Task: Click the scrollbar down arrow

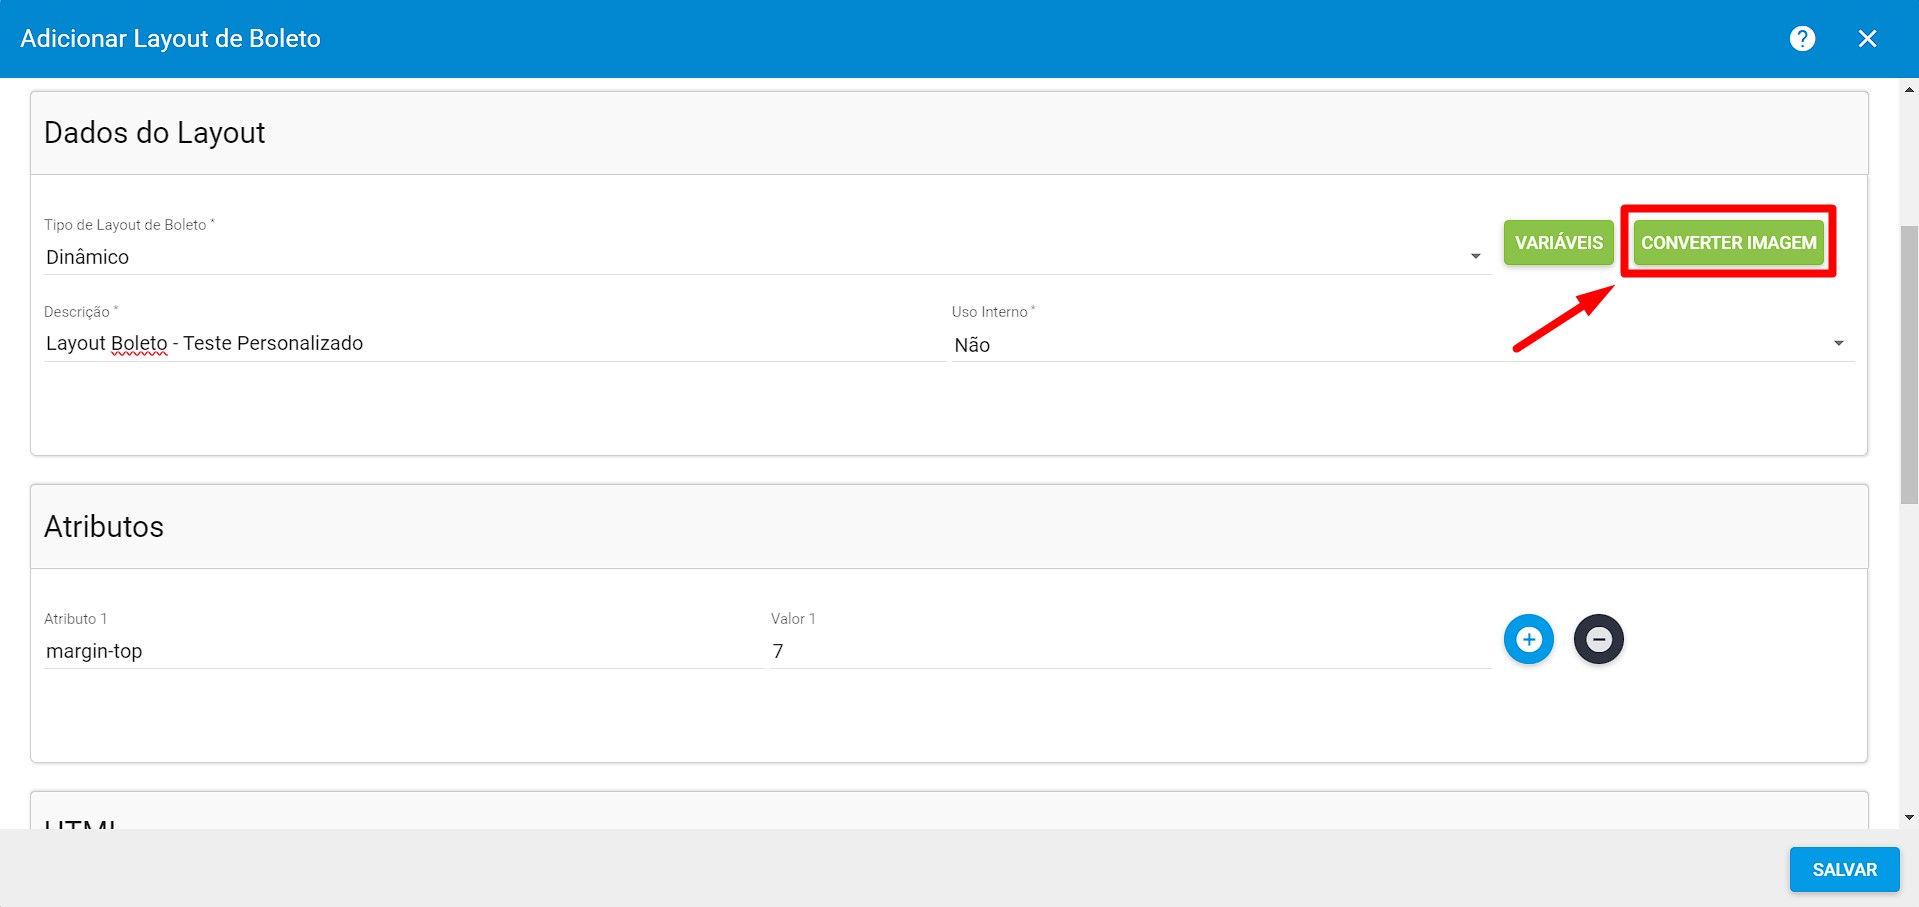Action: click(x=1909, y=817)
